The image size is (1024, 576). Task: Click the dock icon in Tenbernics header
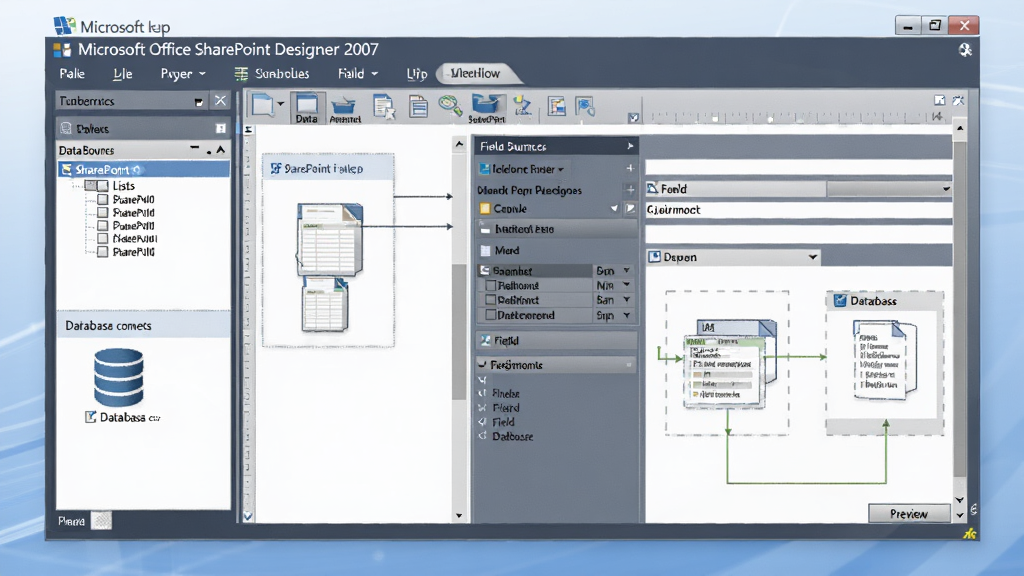[x=199, y=102]
